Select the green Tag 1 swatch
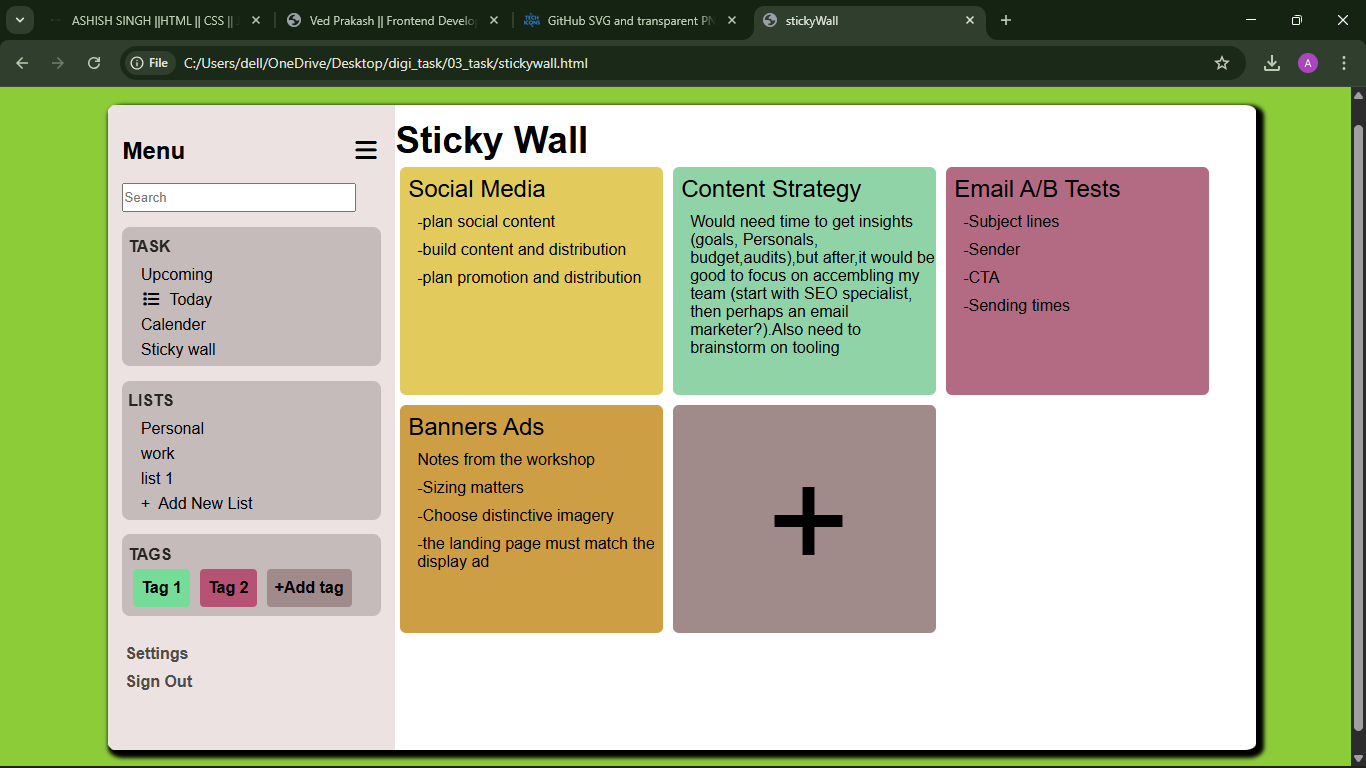The height and width of the screenshot is (768, 1366). pos(161,587)
